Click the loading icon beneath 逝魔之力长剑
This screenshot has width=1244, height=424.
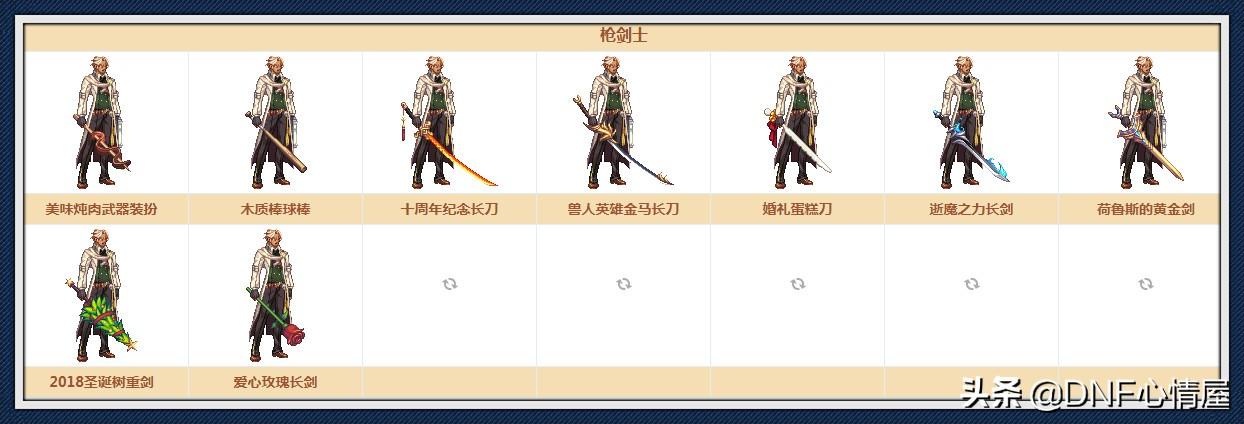tap(971, 284)
